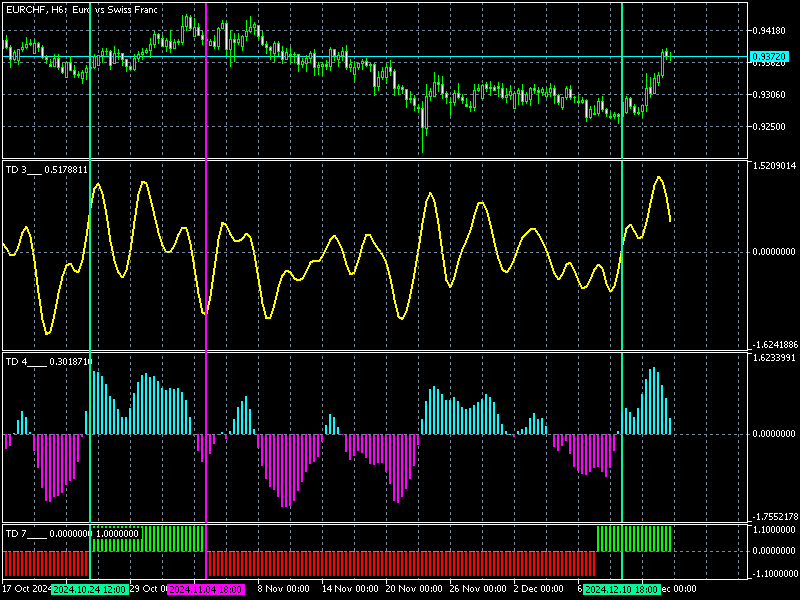Select the green 2024.10.24 12:00 date label
The image size is (800, 600).
[x=90, y=589]
